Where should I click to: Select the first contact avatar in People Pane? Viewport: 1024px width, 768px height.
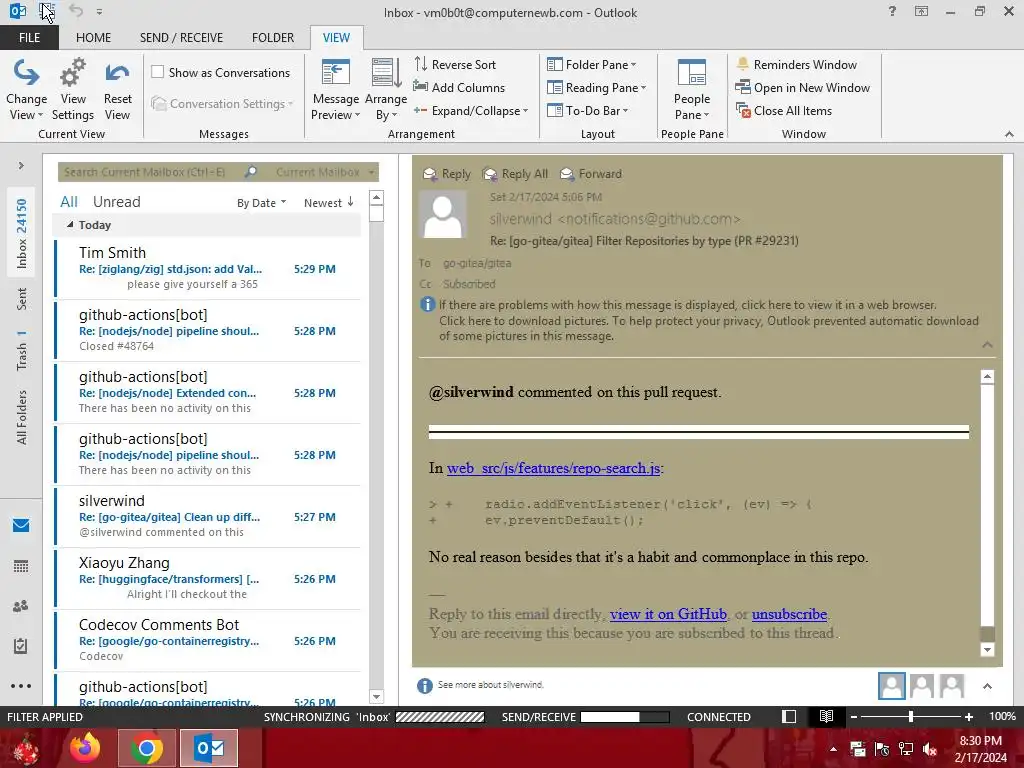tap(891, 686)
